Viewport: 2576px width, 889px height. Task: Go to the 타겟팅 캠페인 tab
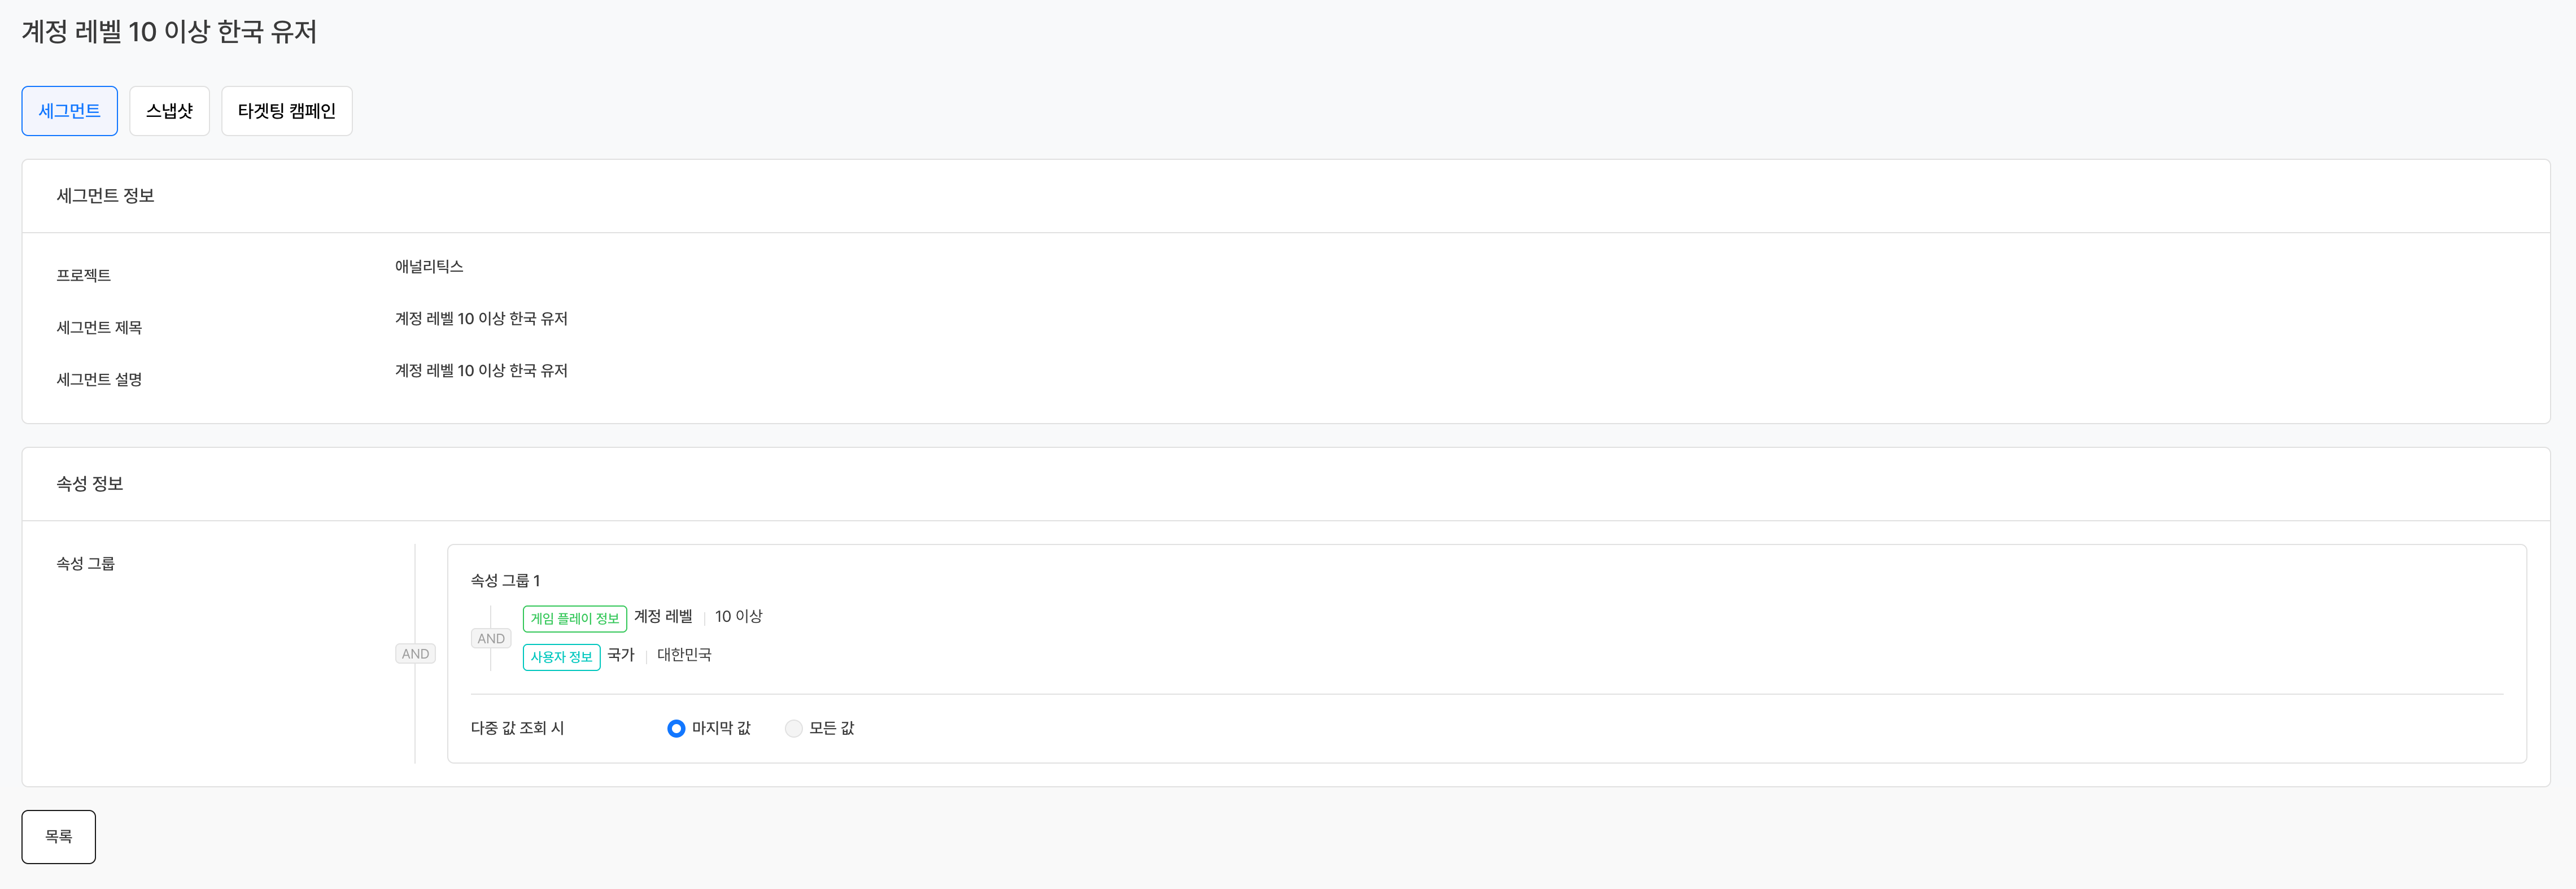tap(286, 111)
